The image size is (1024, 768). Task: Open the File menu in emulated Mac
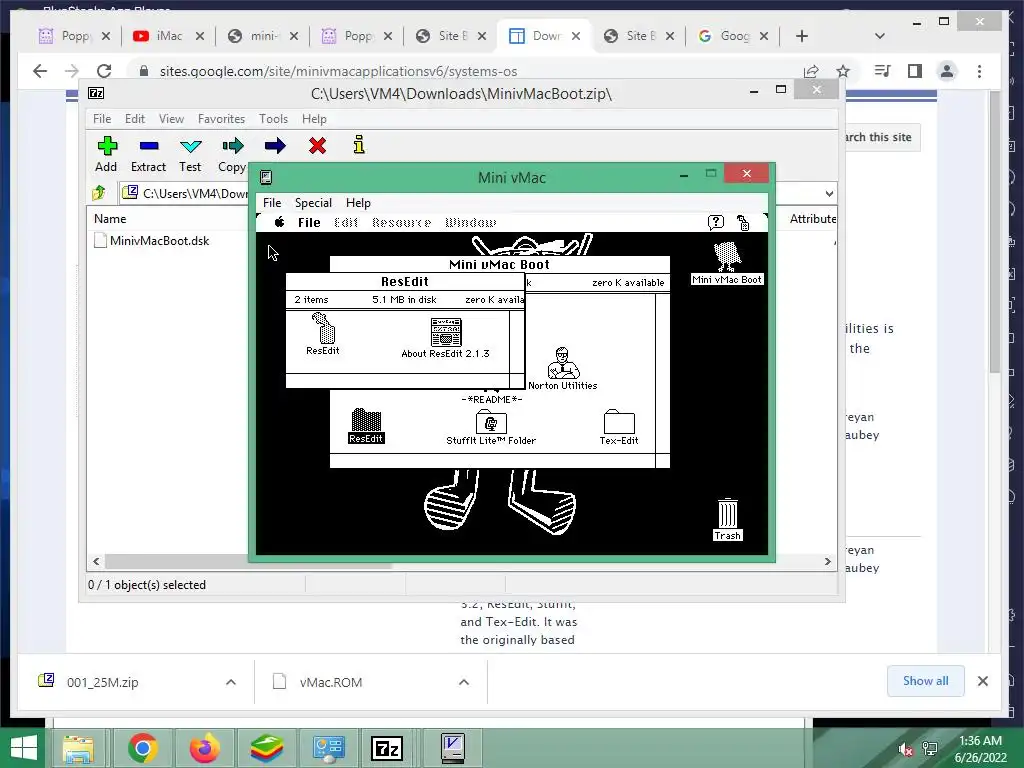(309, 223)
